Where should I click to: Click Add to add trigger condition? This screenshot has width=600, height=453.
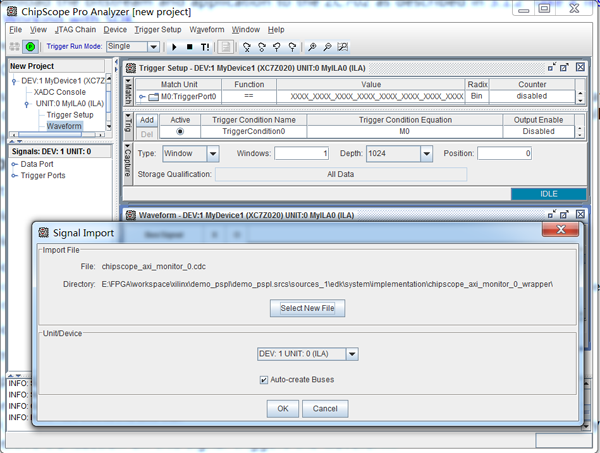coord(147,120)
